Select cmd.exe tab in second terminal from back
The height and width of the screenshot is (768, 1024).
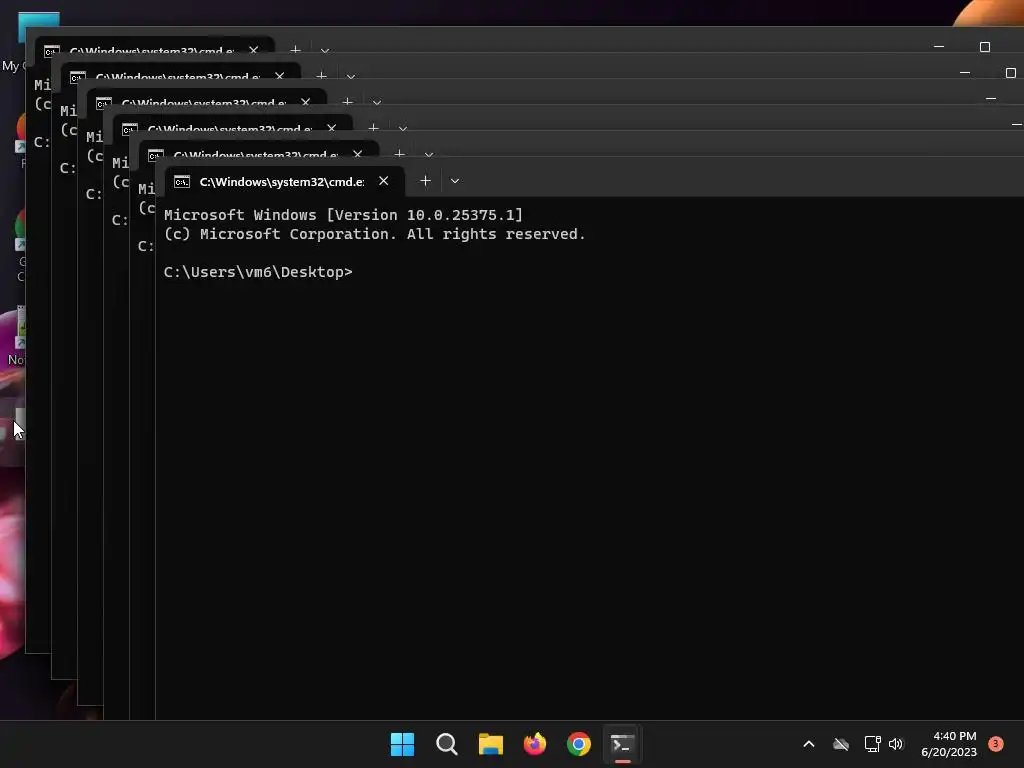[180, 73]
